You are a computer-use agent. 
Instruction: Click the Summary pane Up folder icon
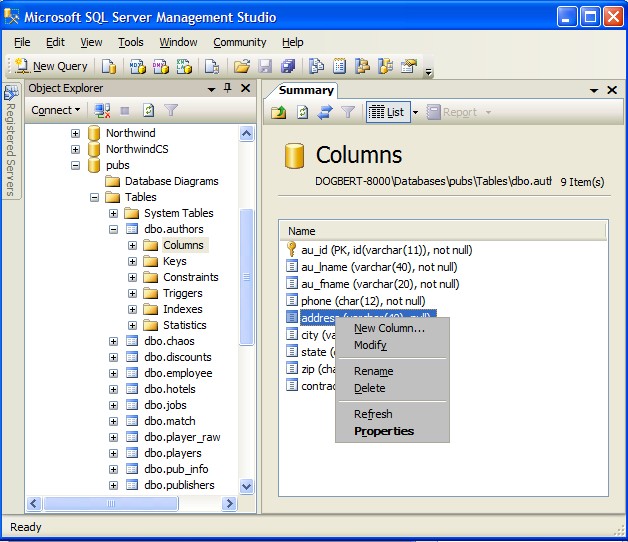[x=280, y=112]
